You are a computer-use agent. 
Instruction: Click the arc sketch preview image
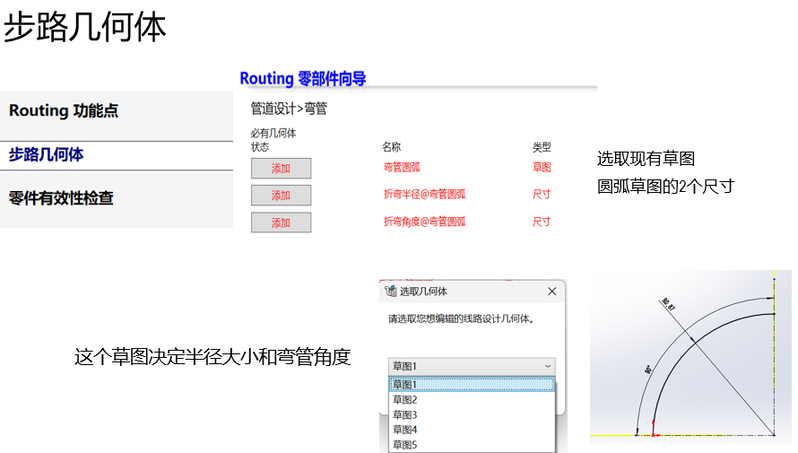point(691,357)
